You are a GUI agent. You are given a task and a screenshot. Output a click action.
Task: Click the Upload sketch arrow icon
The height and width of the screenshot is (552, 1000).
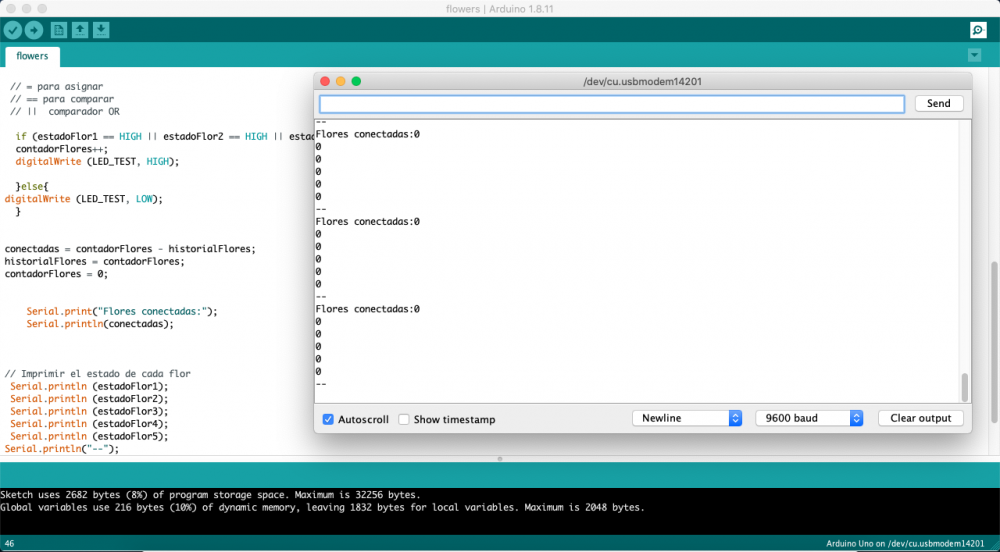coord(34,30)
